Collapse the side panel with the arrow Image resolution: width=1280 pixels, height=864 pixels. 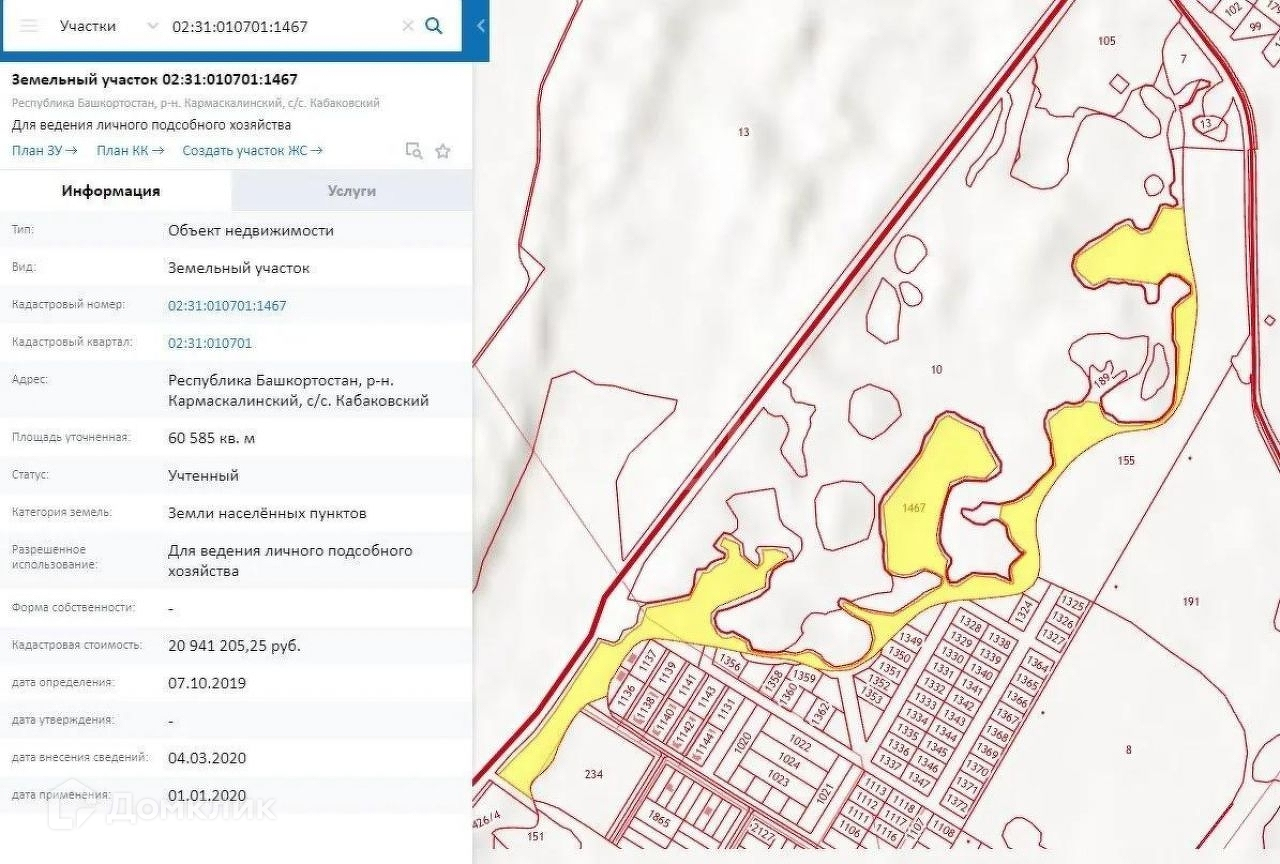point(481,26)
